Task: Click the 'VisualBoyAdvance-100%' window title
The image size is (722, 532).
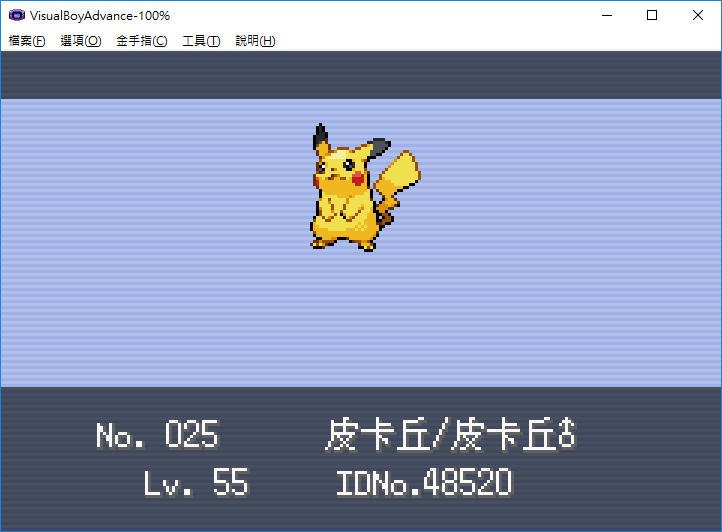Action: click(x=100, y=16)
